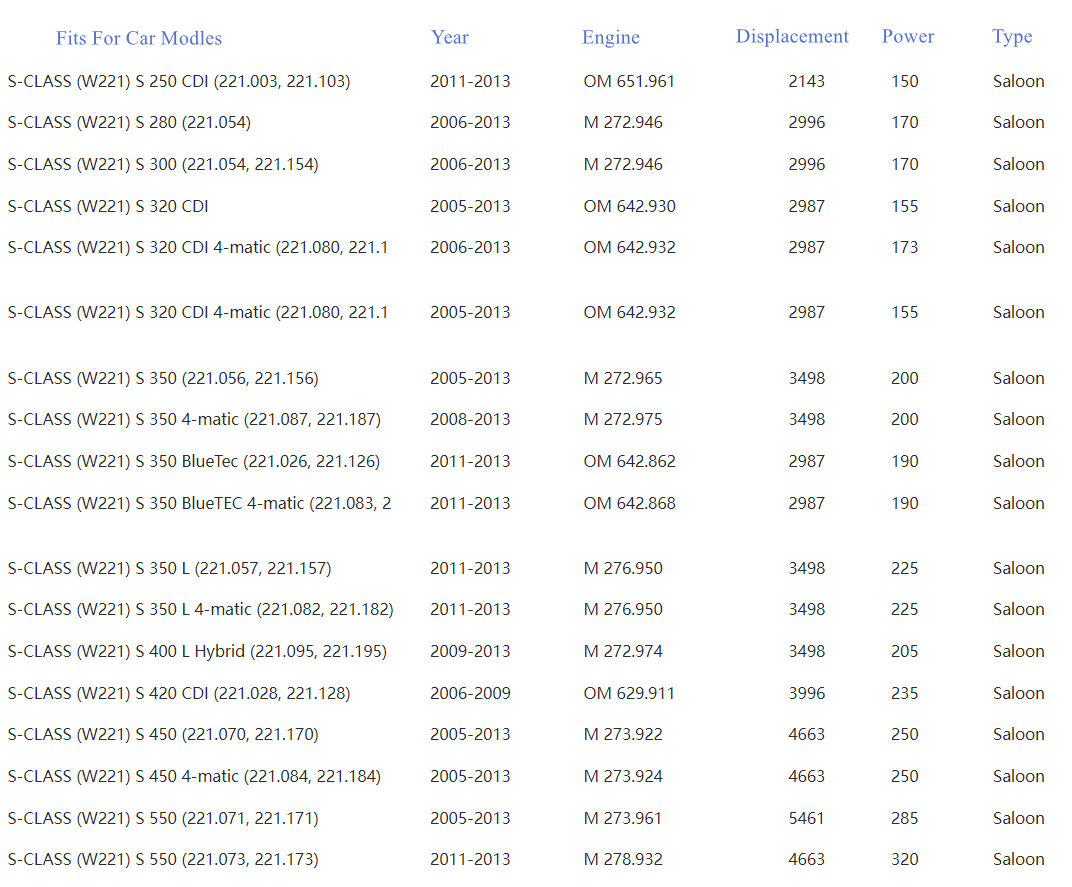Image resolution: width=1072 pixels, height=887 pixels.
Task: Click the 'Fits For Car Modles' column header
Action: tap(139, 38)
